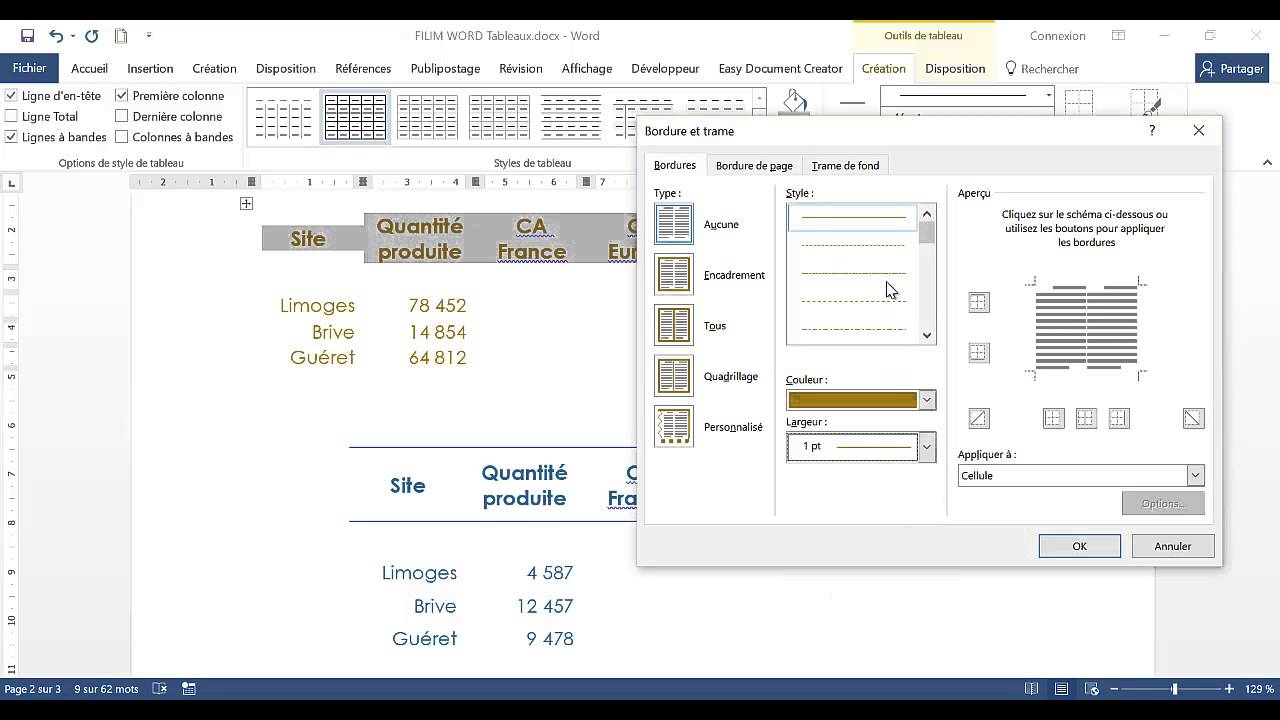
Task: Select the Aucune border type icon
Action: [x=673, y=224]
